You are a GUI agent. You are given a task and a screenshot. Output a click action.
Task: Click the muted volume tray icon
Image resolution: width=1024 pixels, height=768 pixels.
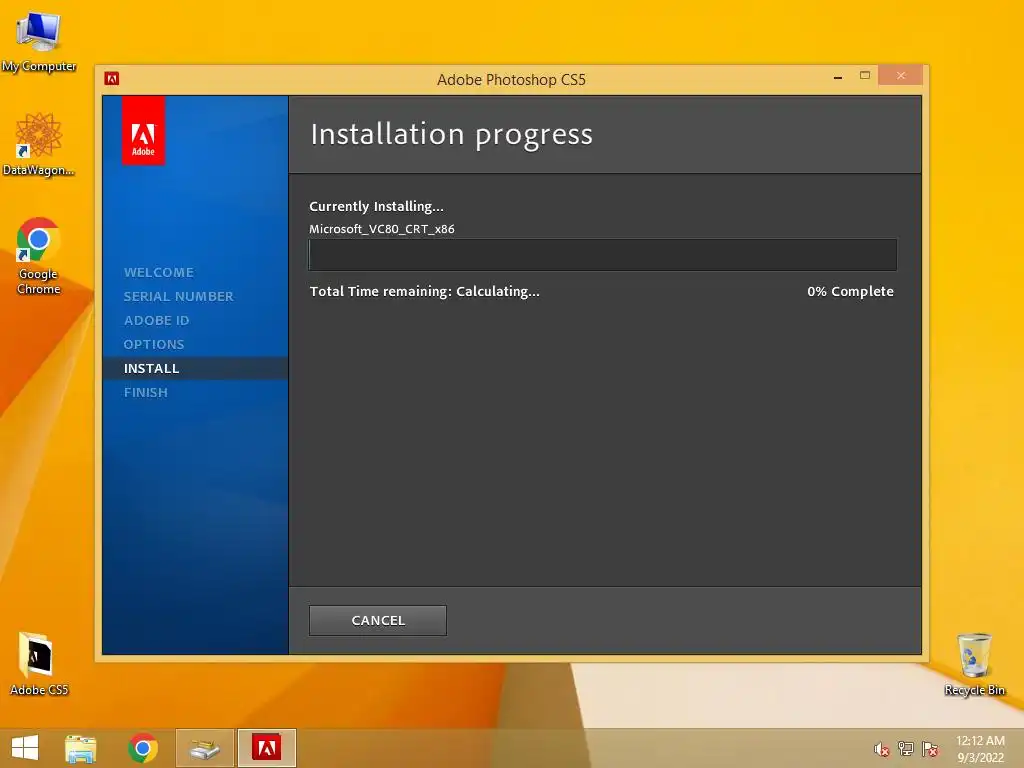tap(881, 749)
